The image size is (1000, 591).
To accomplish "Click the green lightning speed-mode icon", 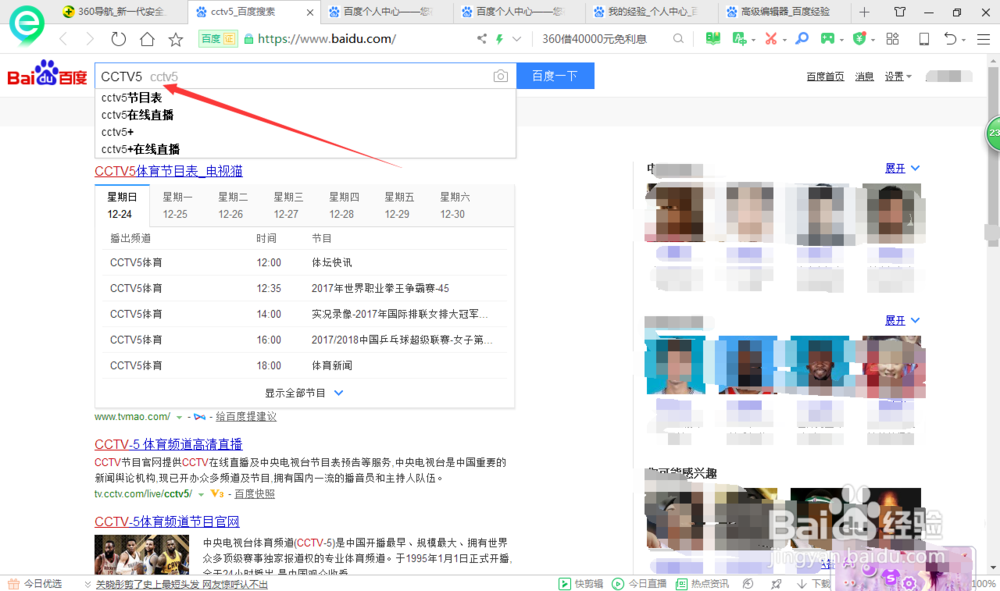I will (499, 39).
